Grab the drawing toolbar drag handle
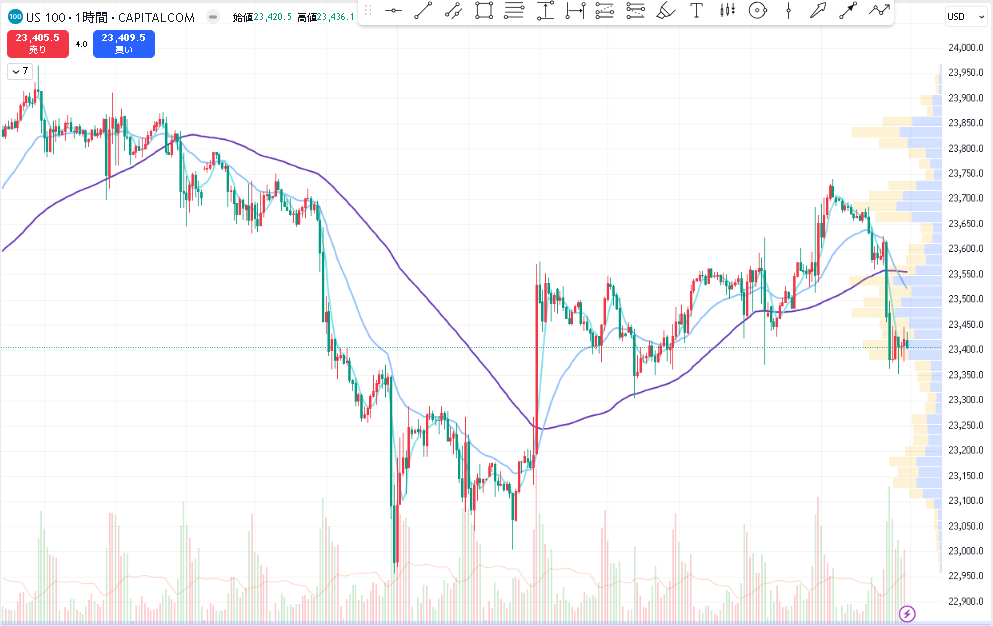The height and width of the screenshot is (626, 993). pos(367,11)
